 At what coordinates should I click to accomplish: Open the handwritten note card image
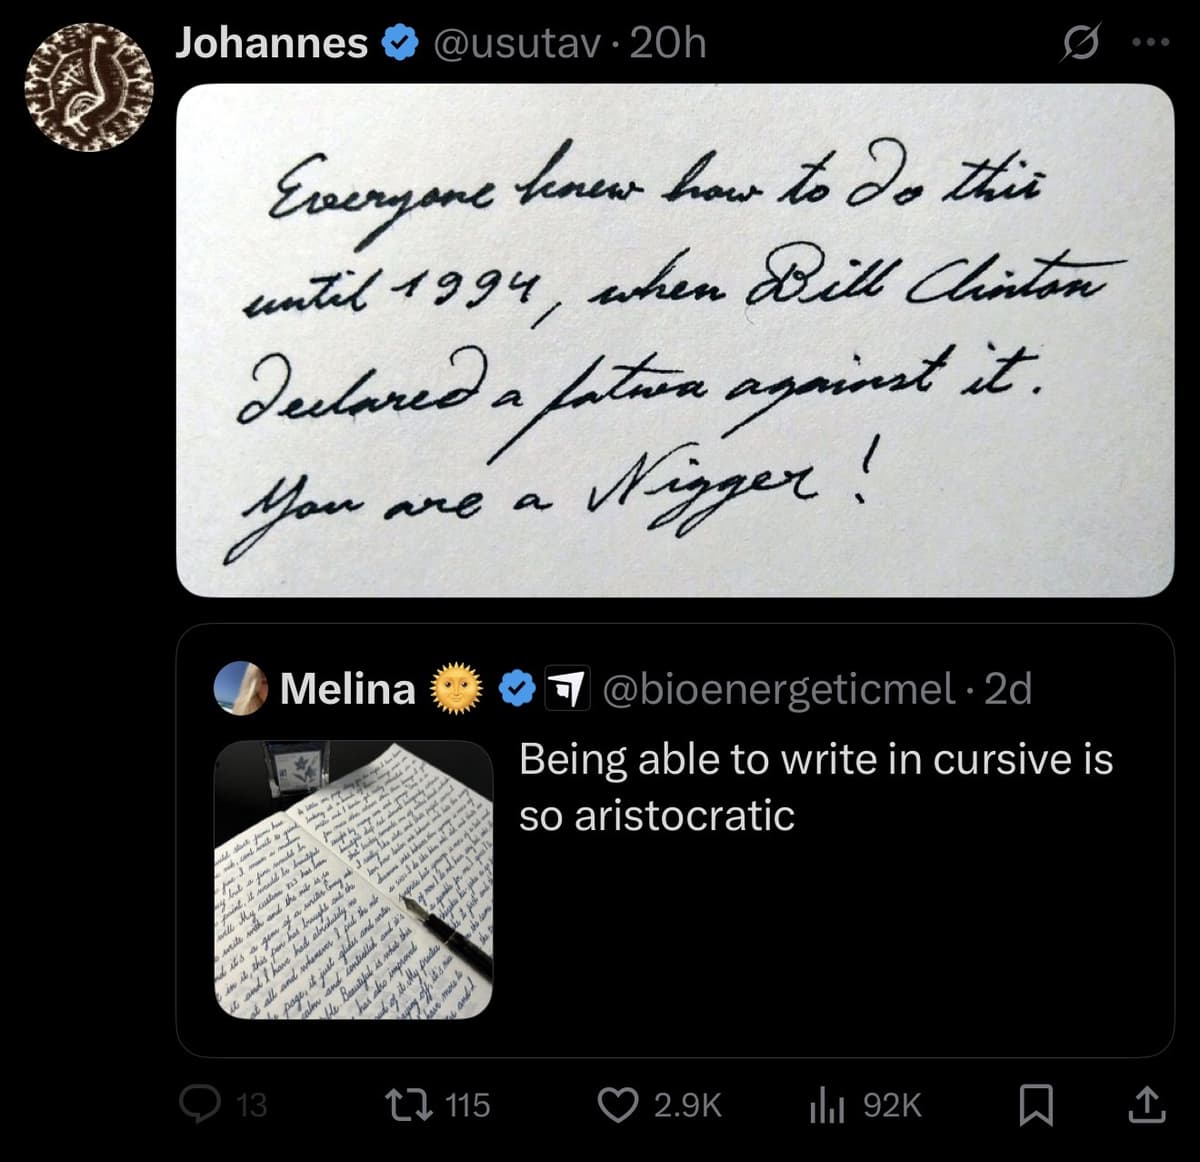tap(675, 340)
